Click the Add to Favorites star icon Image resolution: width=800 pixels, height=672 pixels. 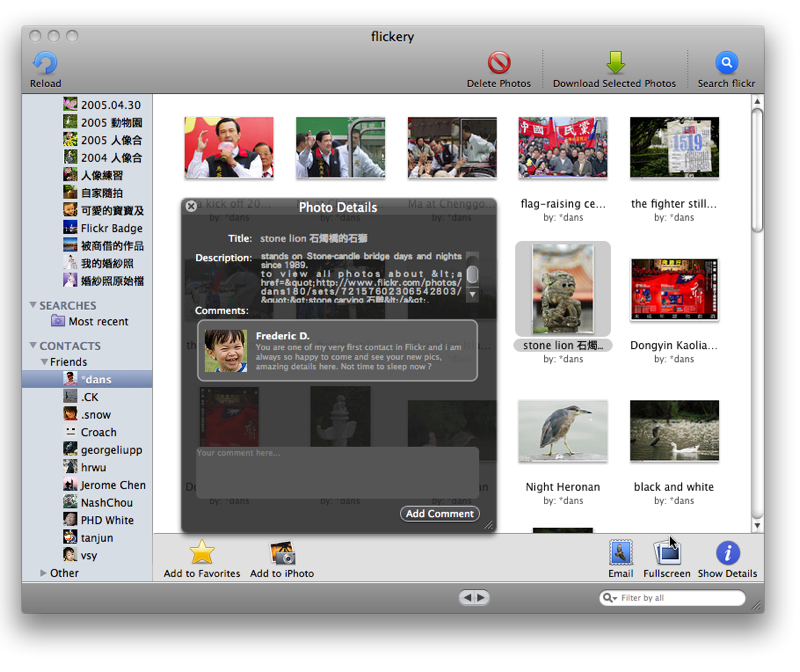[202, 552]
